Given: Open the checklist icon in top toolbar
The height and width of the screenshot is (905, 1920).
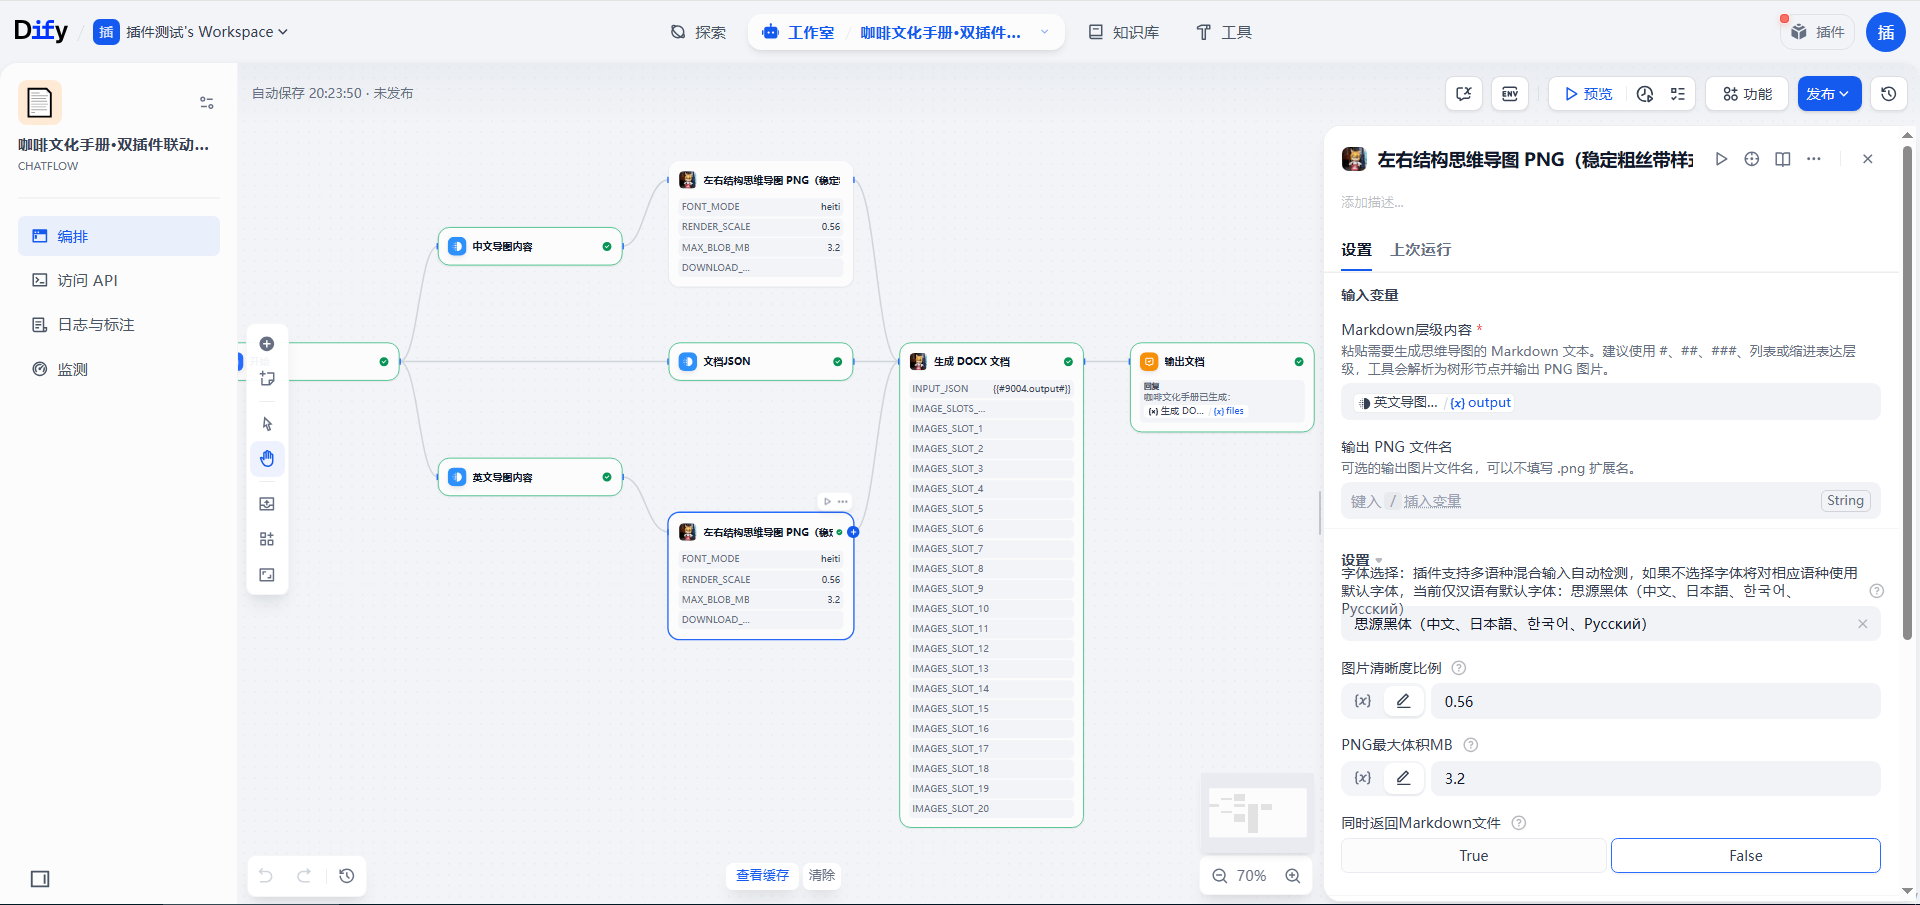Looking at the screenshot, I should (x=1678, y=94).
